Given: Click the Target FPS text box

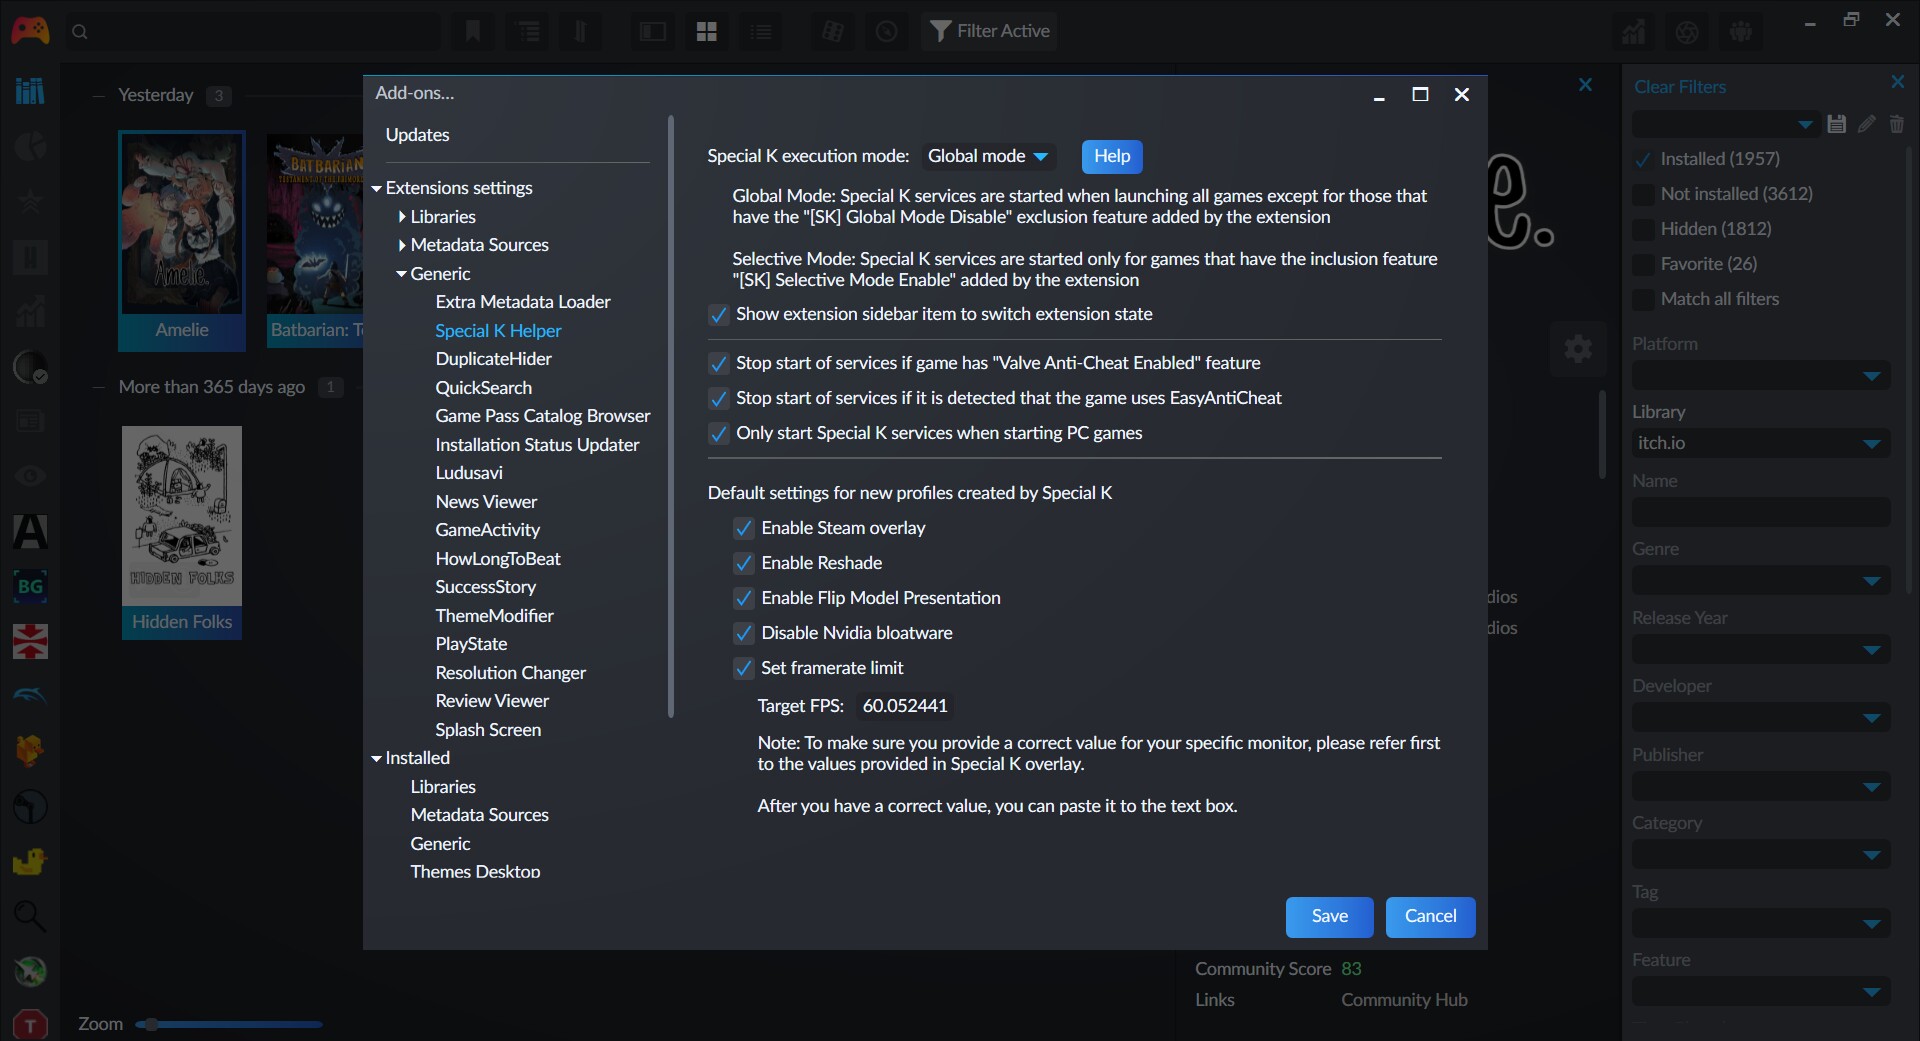Looking at the screenshot, I should (x=905, y=706).
